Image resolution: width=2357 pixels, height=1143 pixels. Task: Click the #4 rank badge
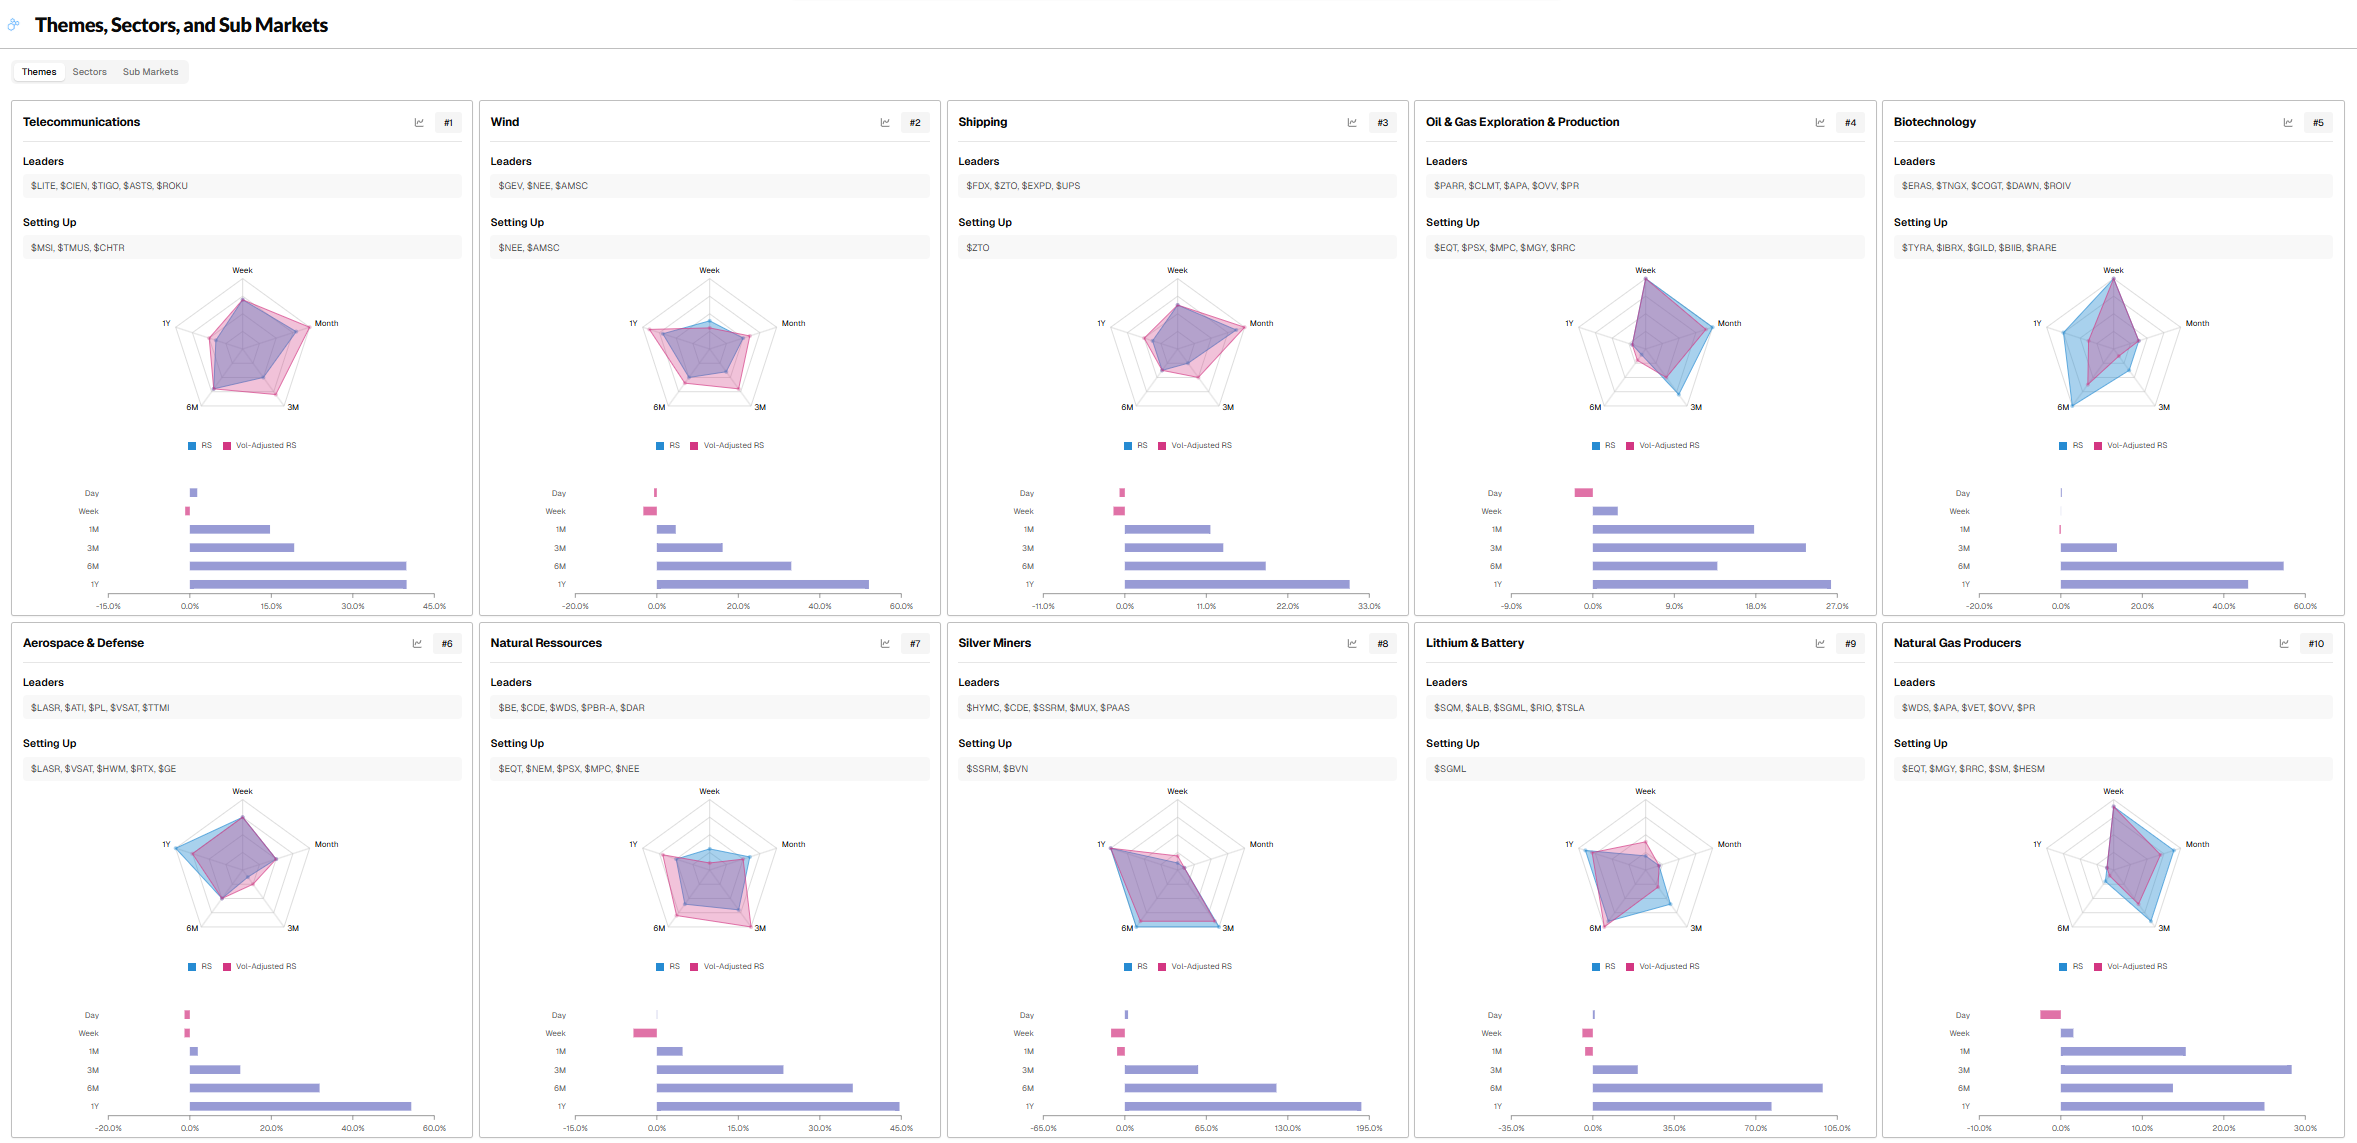[x=1850, y=123]
